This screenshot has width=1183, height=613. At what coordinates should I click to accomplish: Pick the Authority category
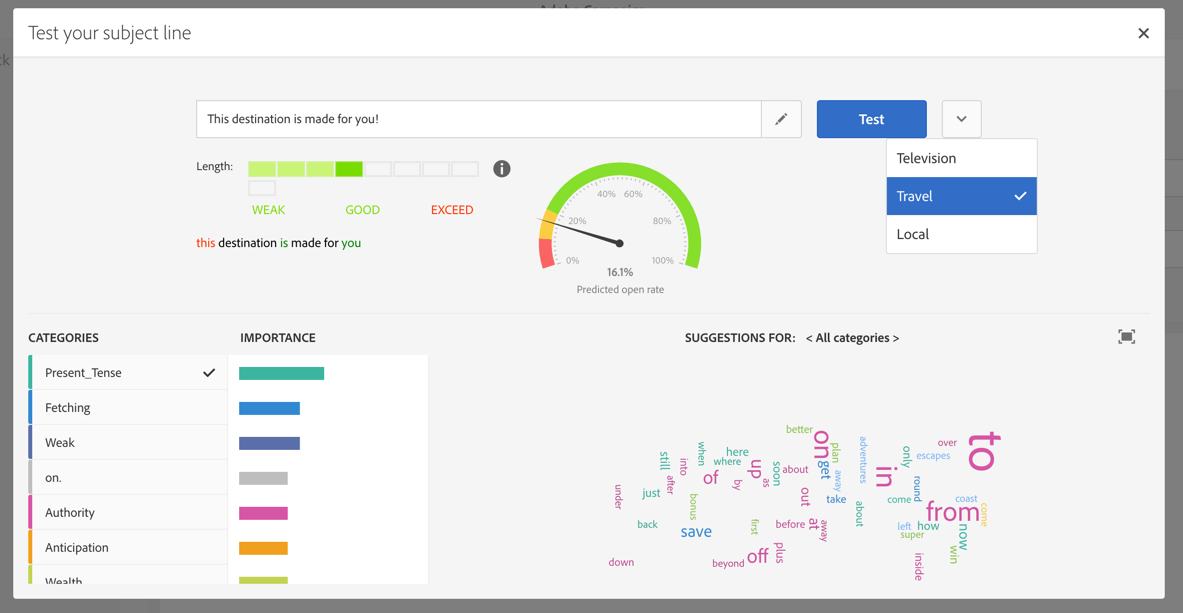(128, 513)
